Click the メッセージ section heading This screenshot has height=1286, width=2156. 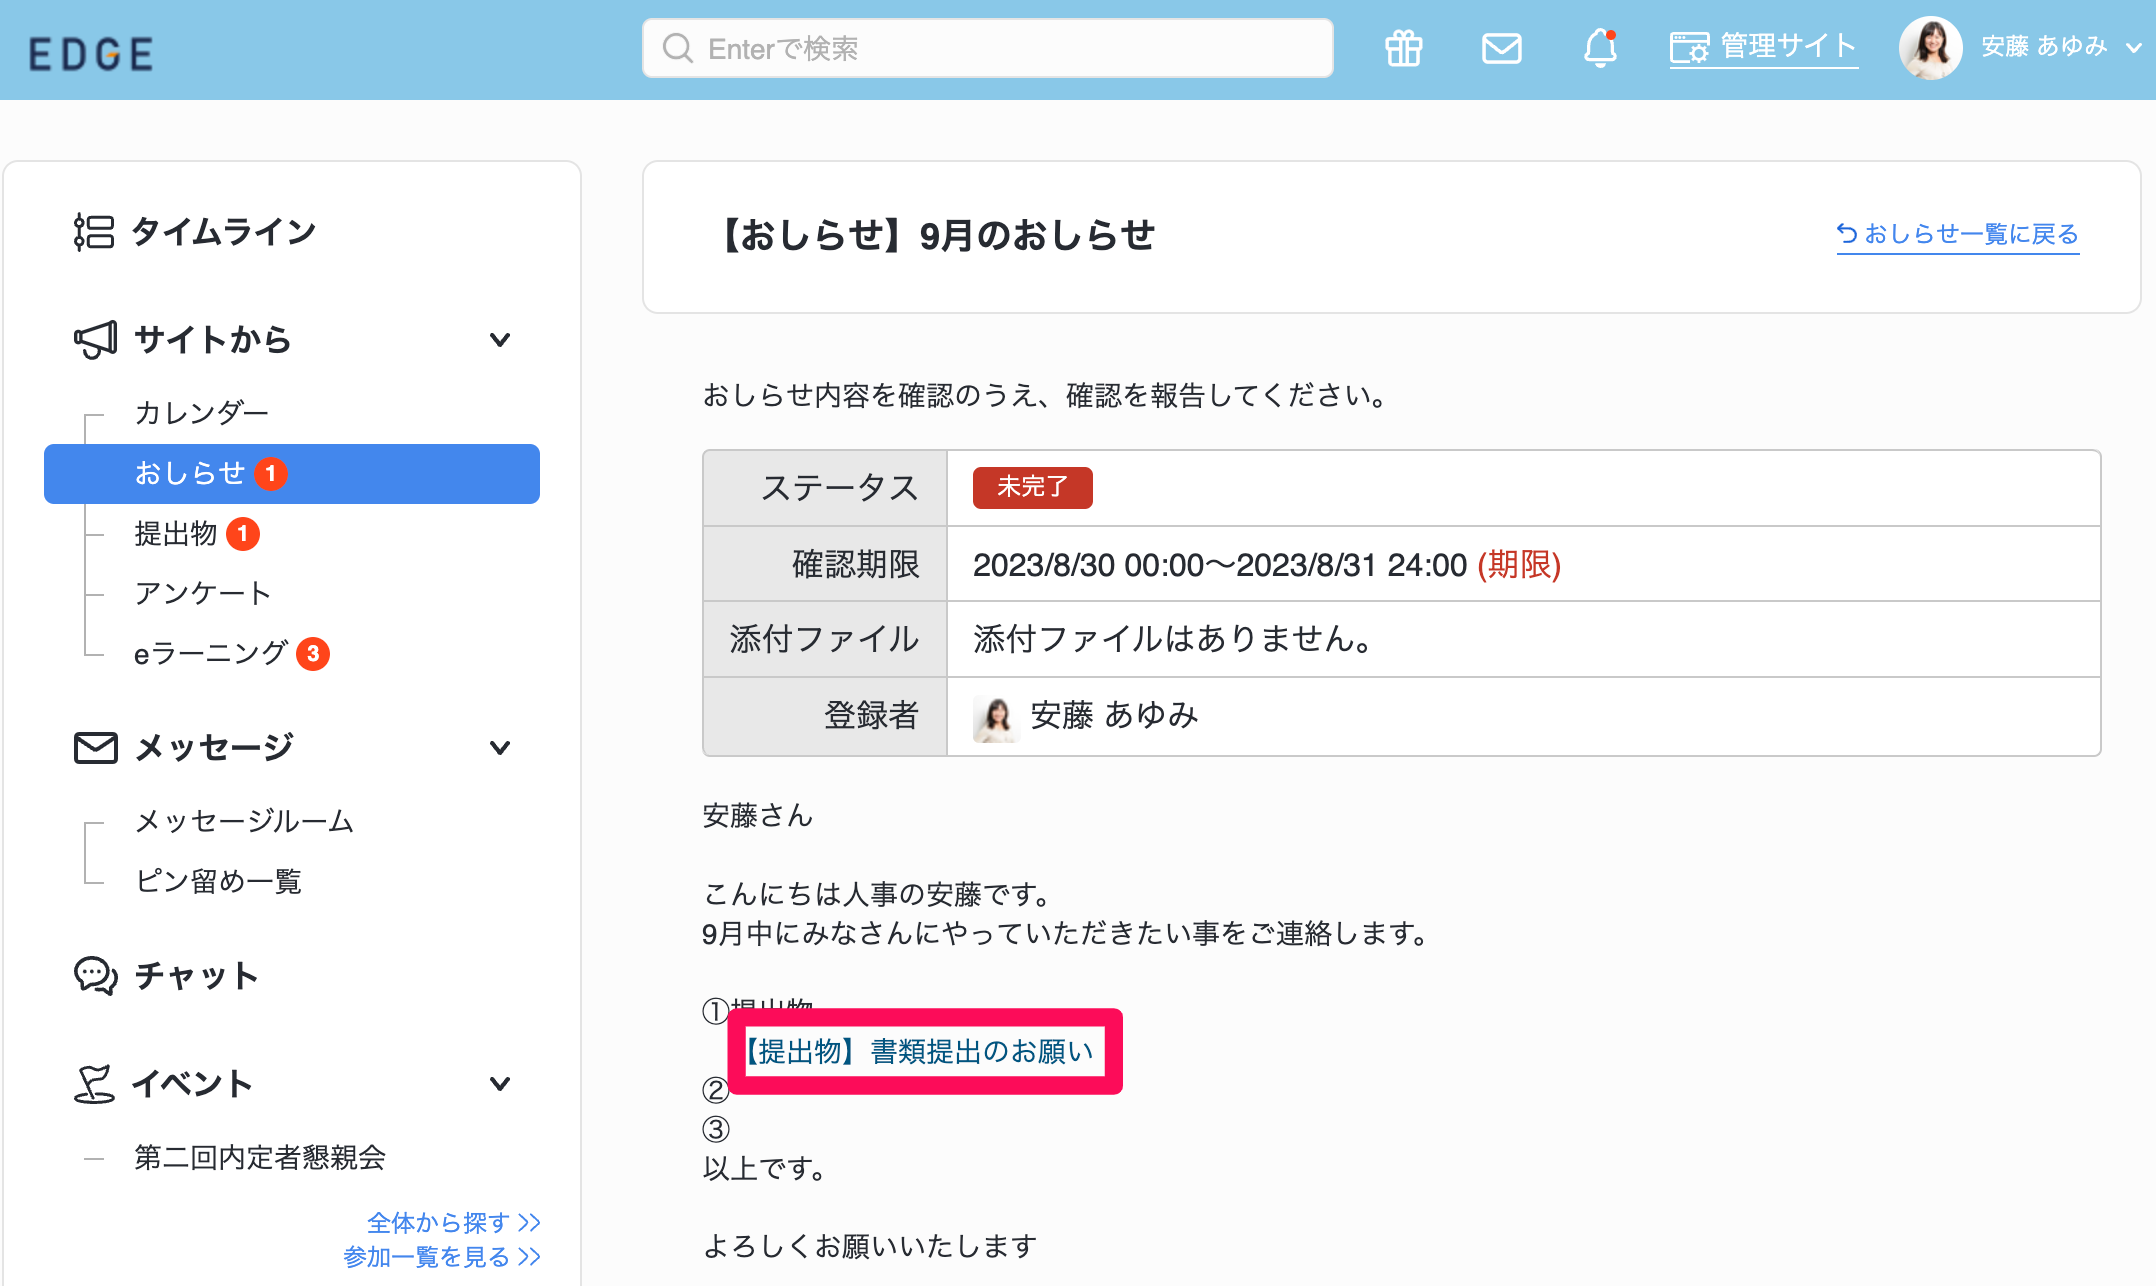(x=215, y=748)
